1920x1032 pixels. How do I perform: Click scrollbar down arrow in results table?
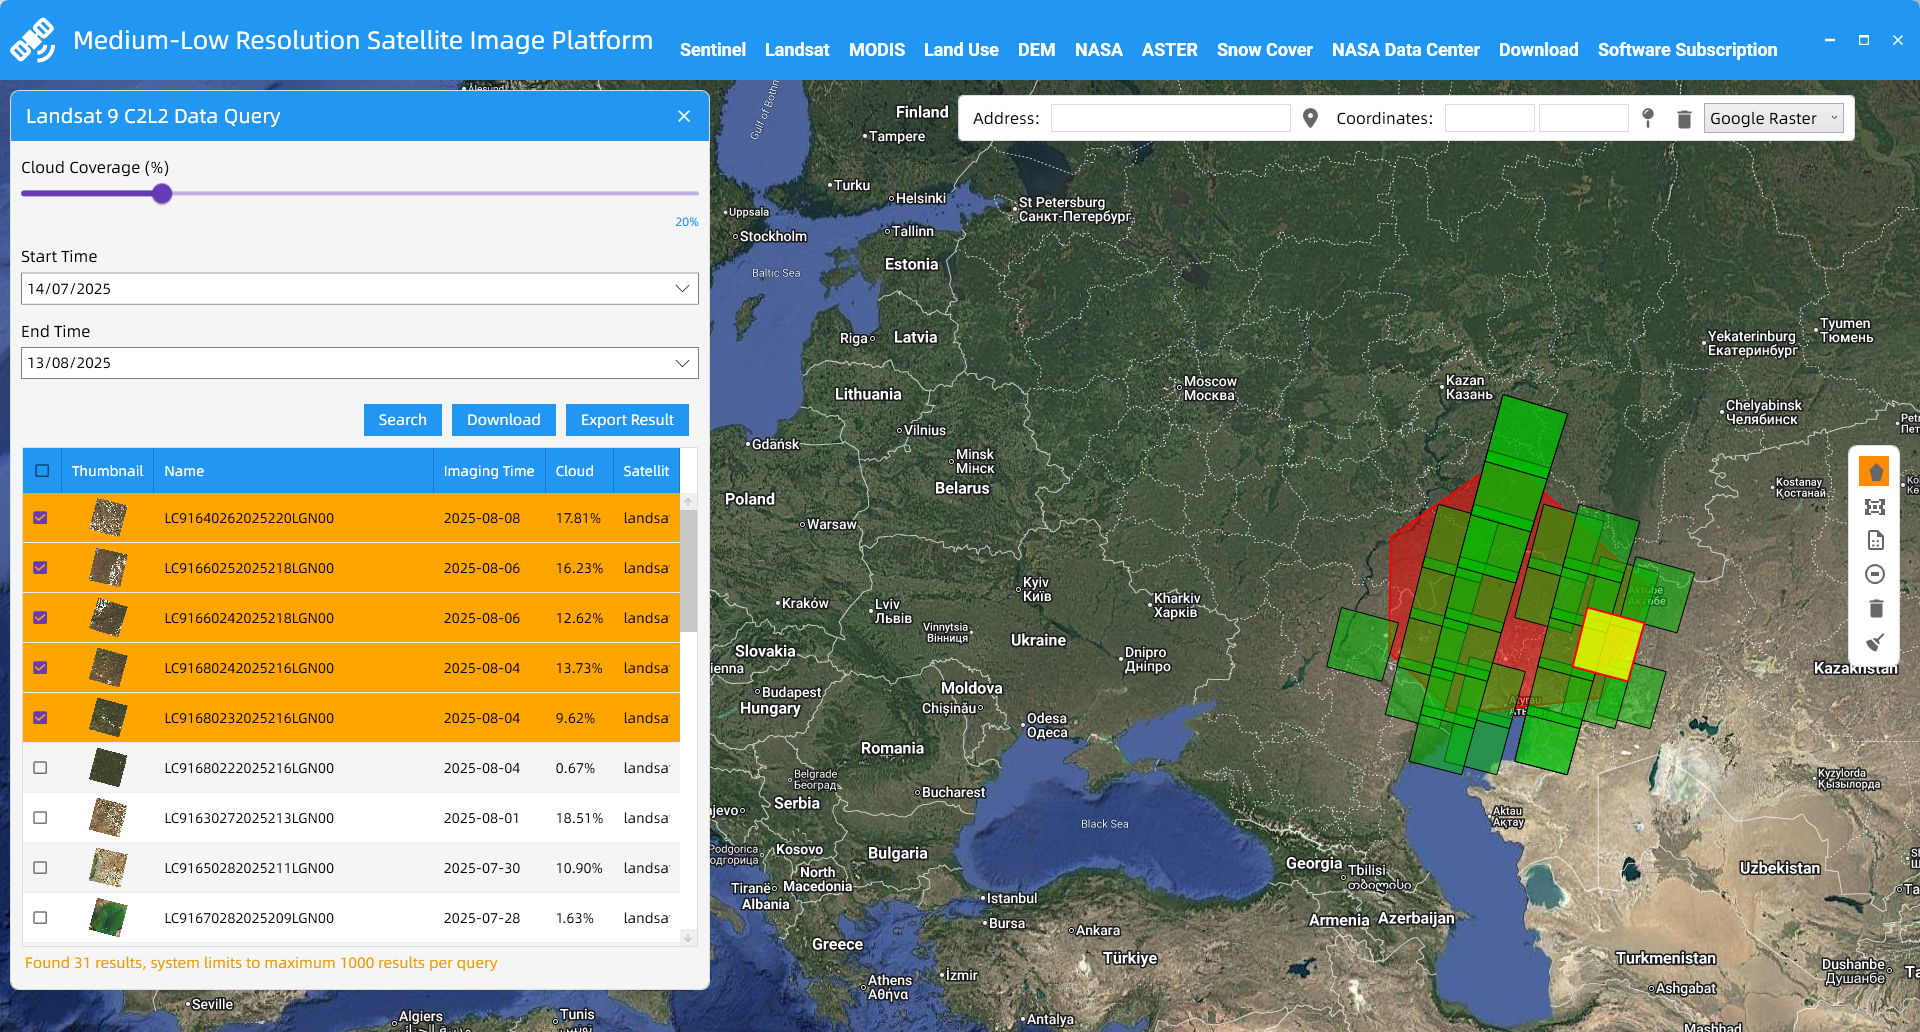tap(688, 937)
